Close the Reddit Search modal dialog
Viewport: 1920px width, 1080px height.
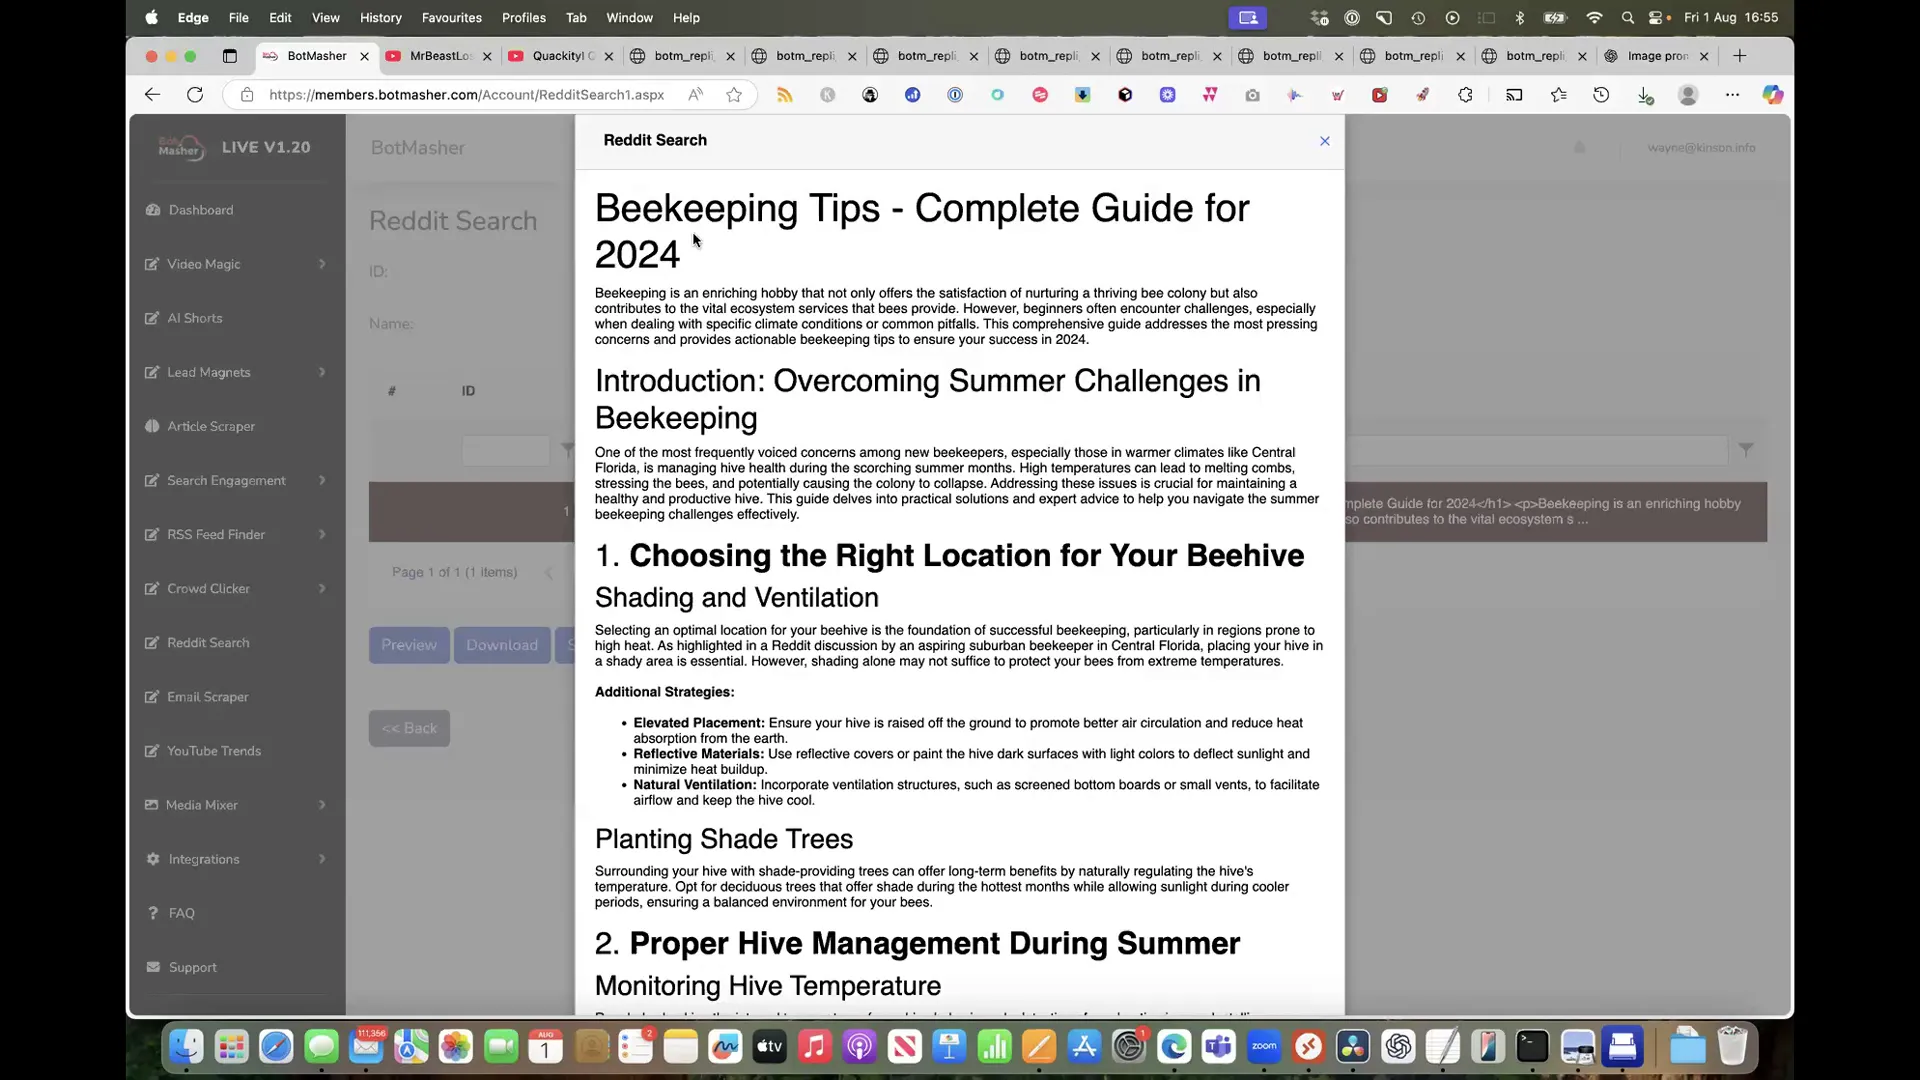click(x=1325, y=141)
